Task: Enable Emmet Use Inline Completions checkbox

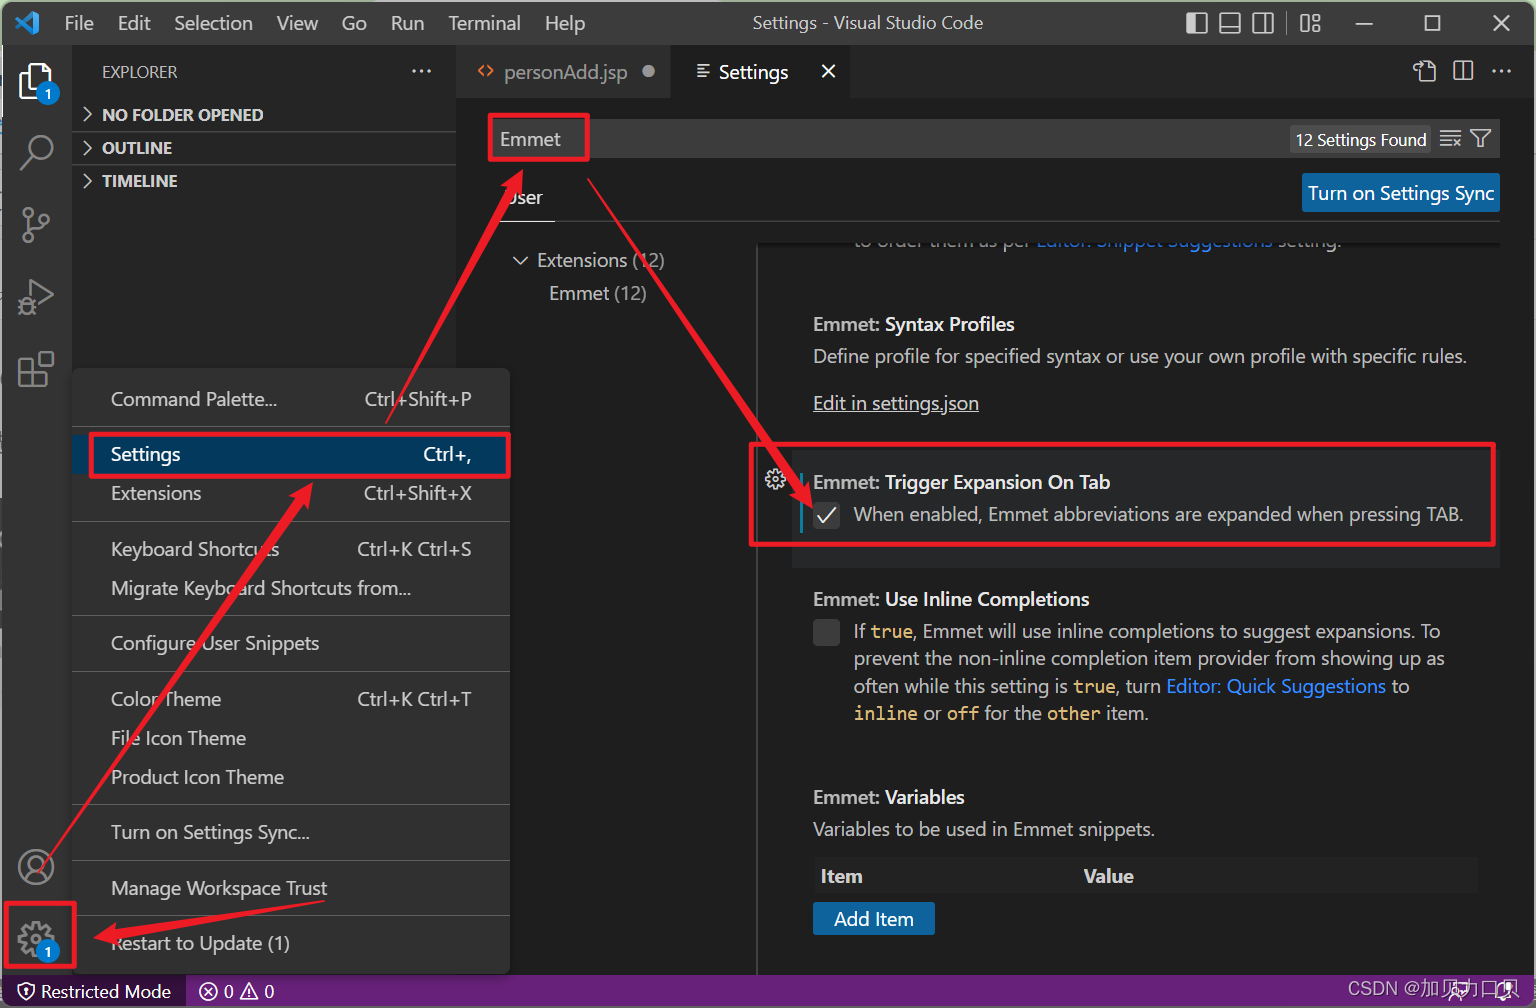Action: pyautogui.click(x=826, y=632)
